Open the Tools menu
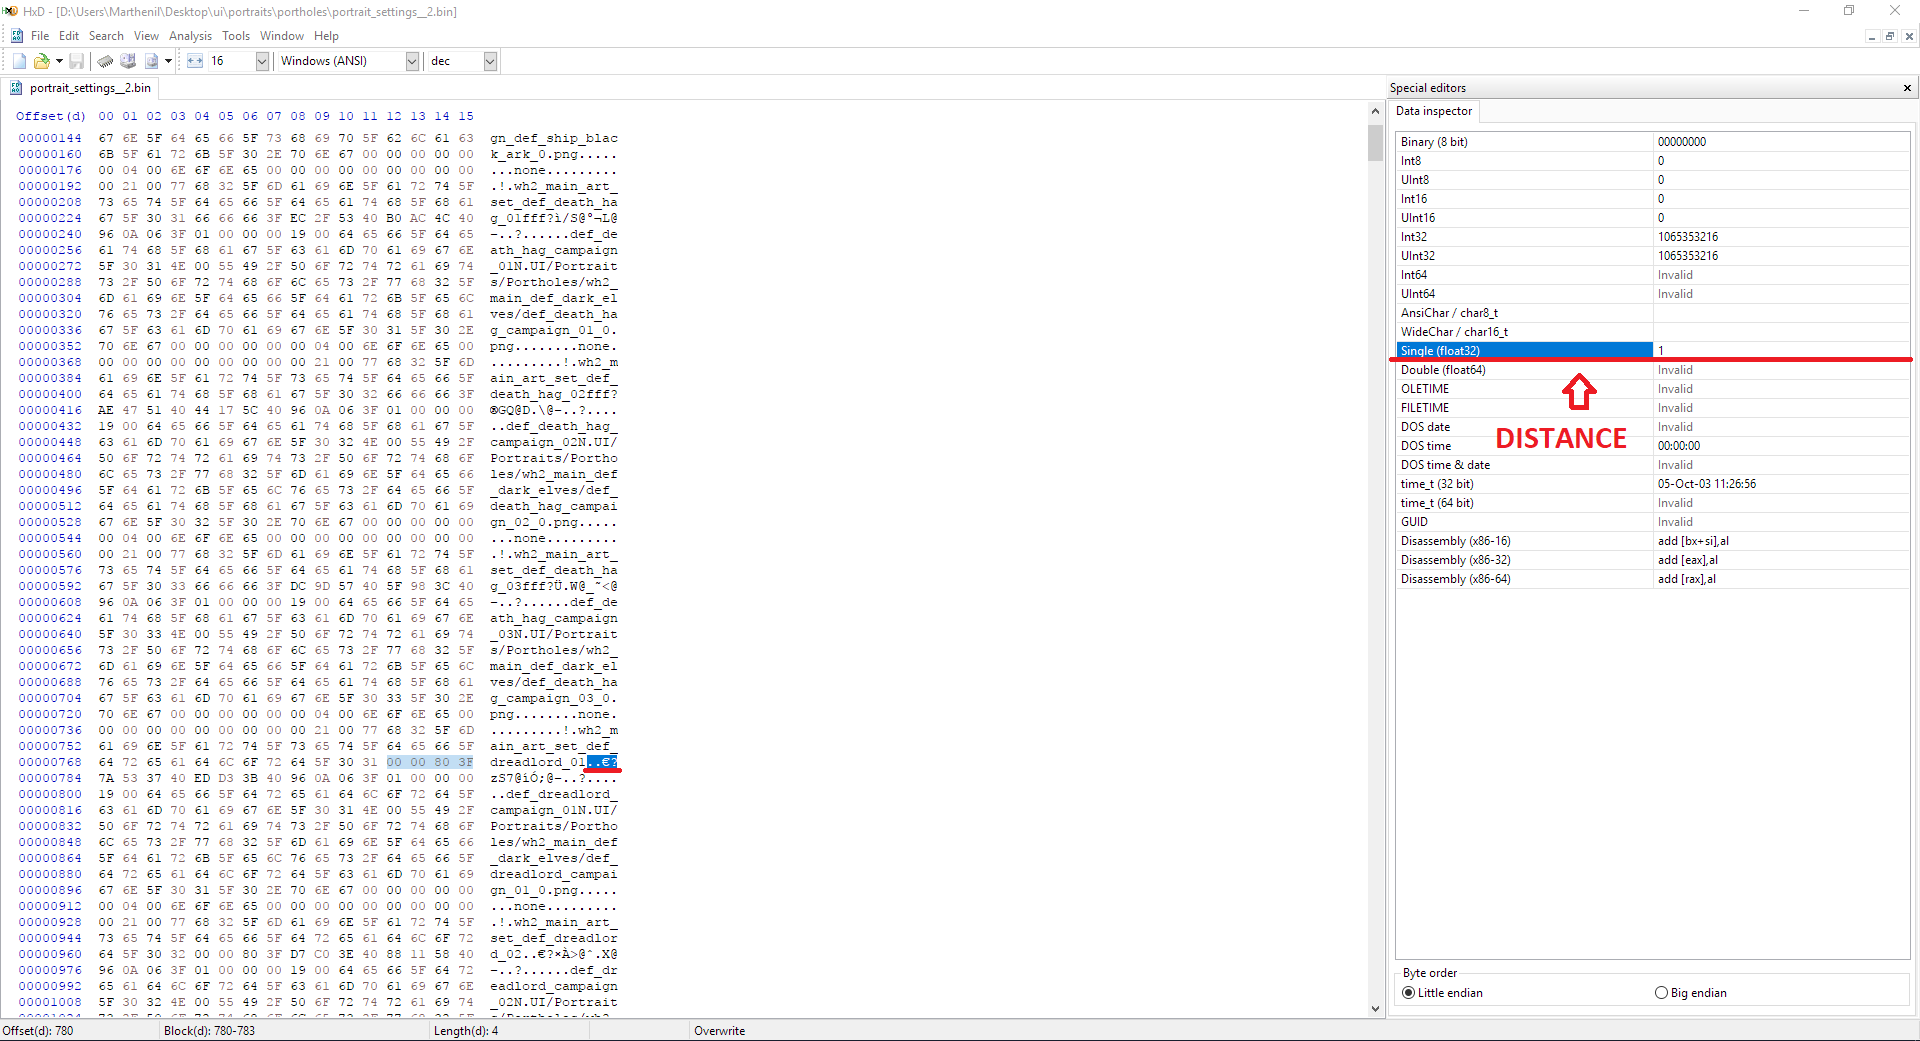 (236, 36)
